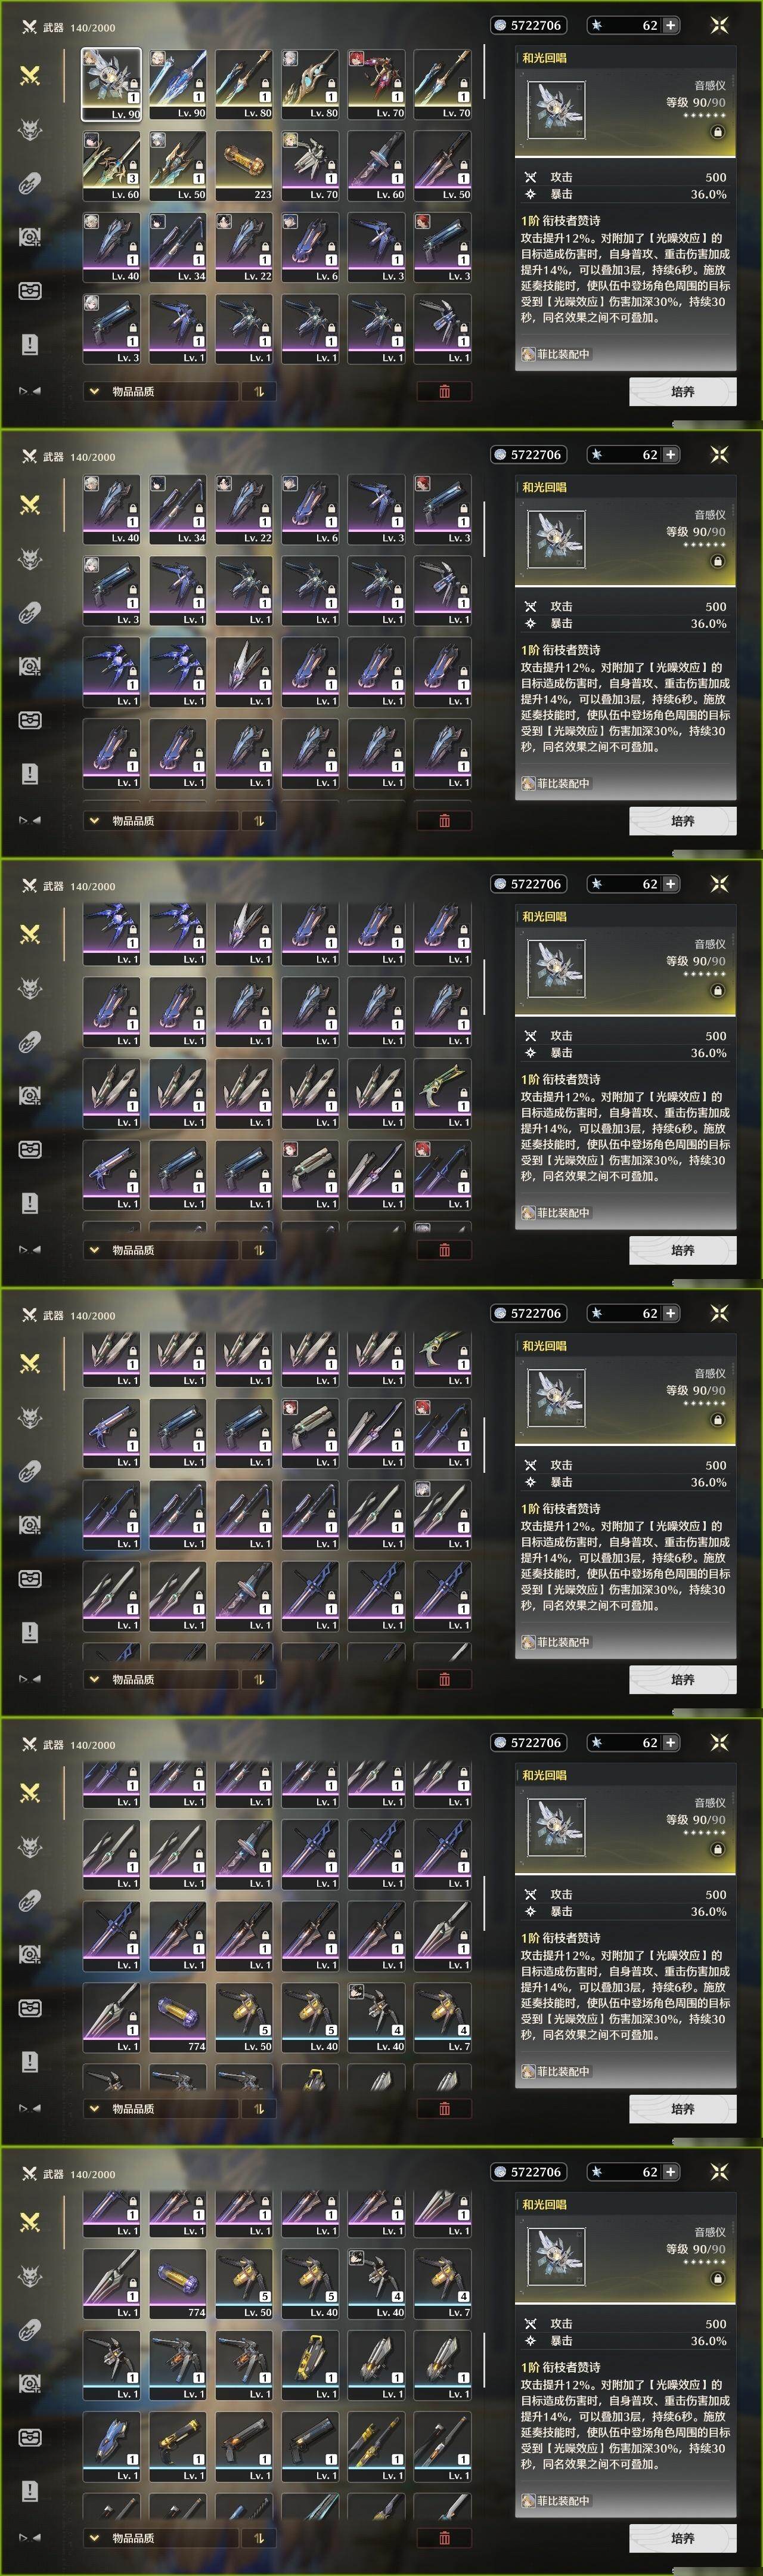Screen dimensions: 763x2576
Task: Toggle the sort order arrows beside 物品品质
Action: (x=259, y=391)
